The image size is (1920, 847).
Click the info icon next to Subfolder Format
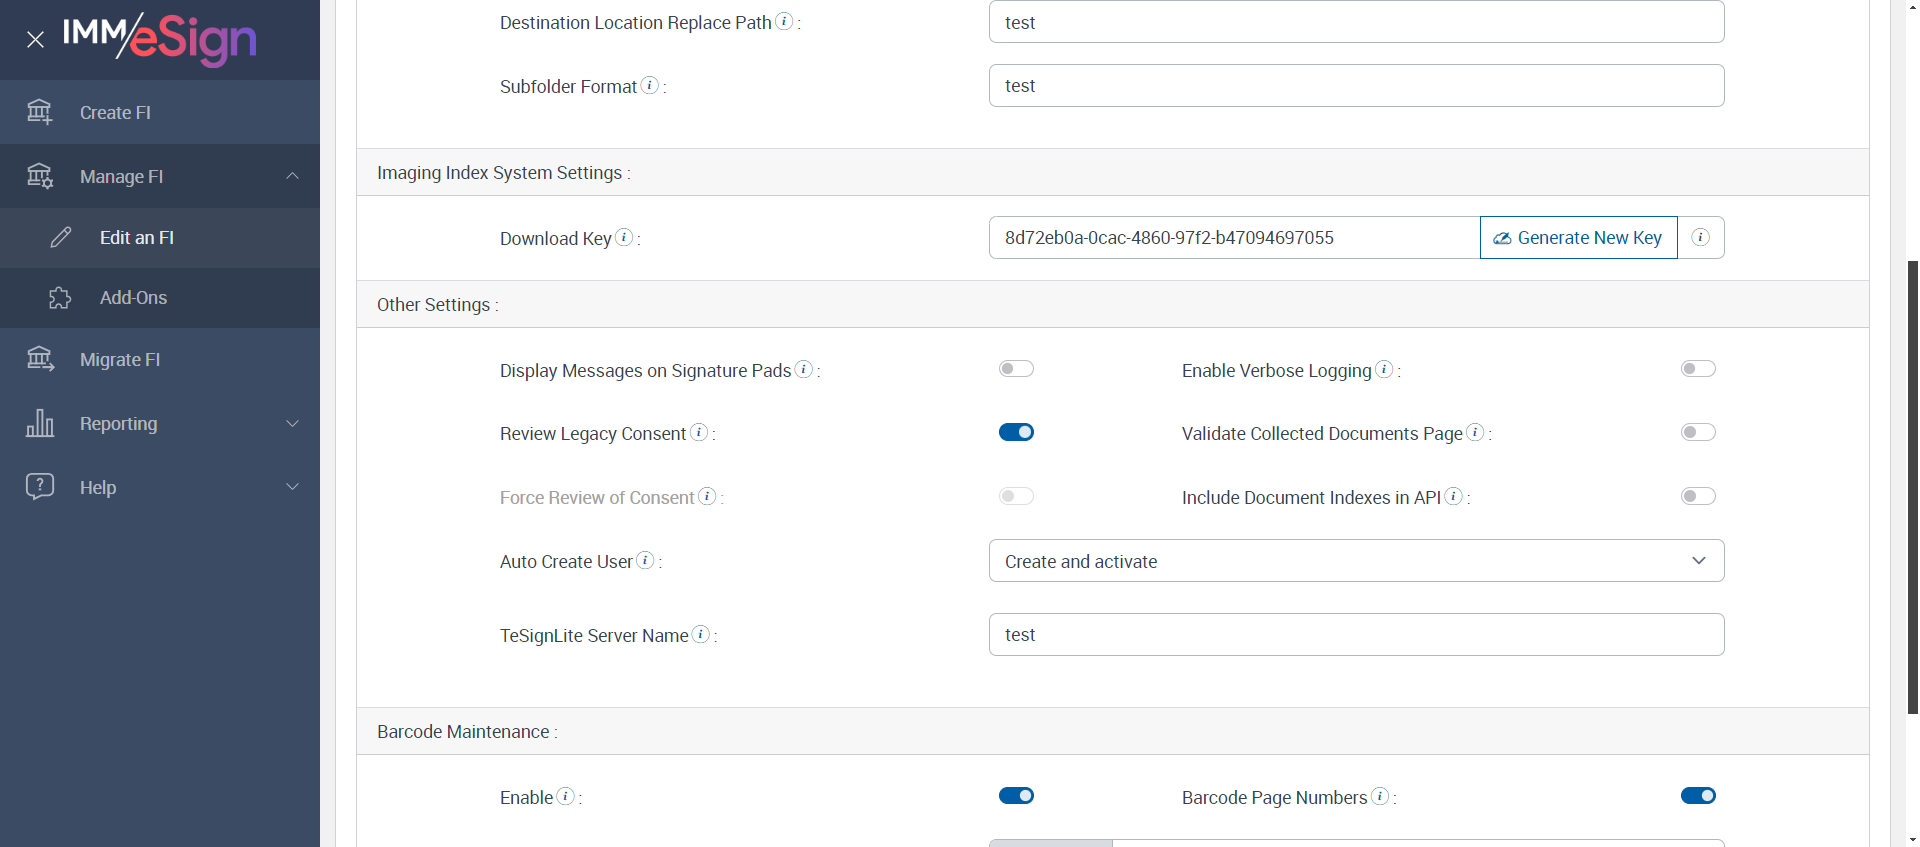point(650,86)
